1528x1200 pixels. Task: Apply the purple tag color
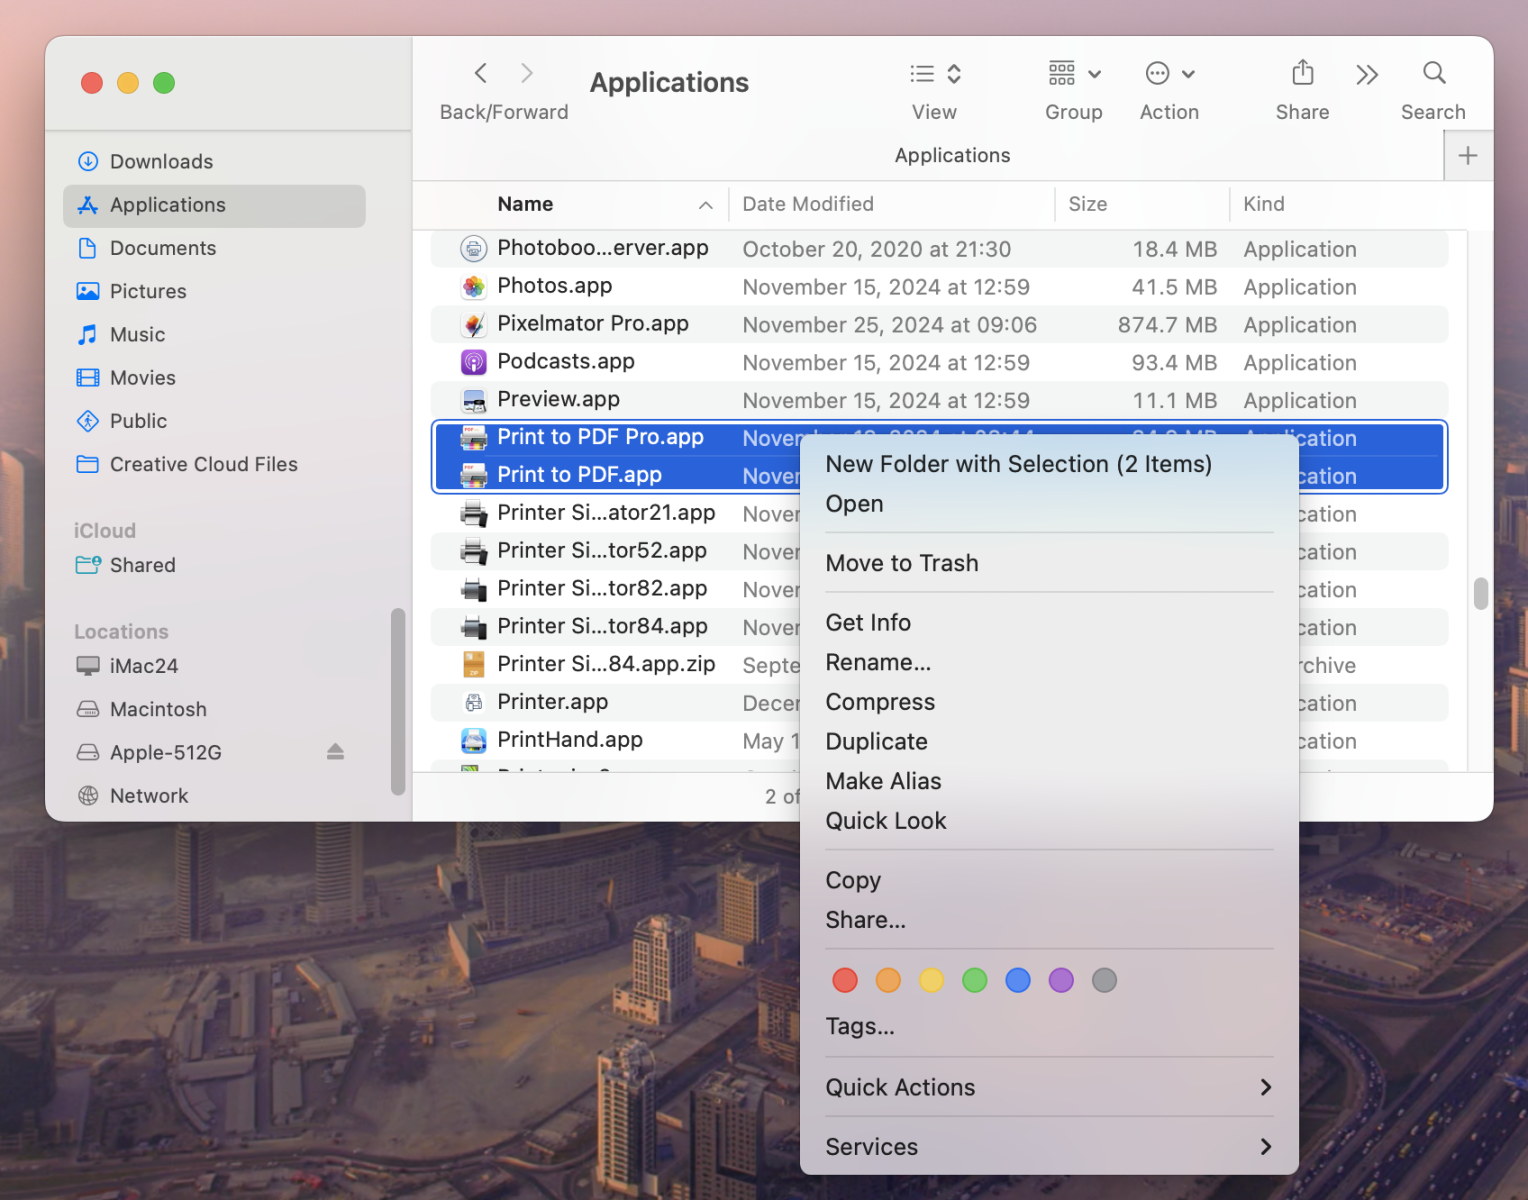click(x=1061, y=980)
